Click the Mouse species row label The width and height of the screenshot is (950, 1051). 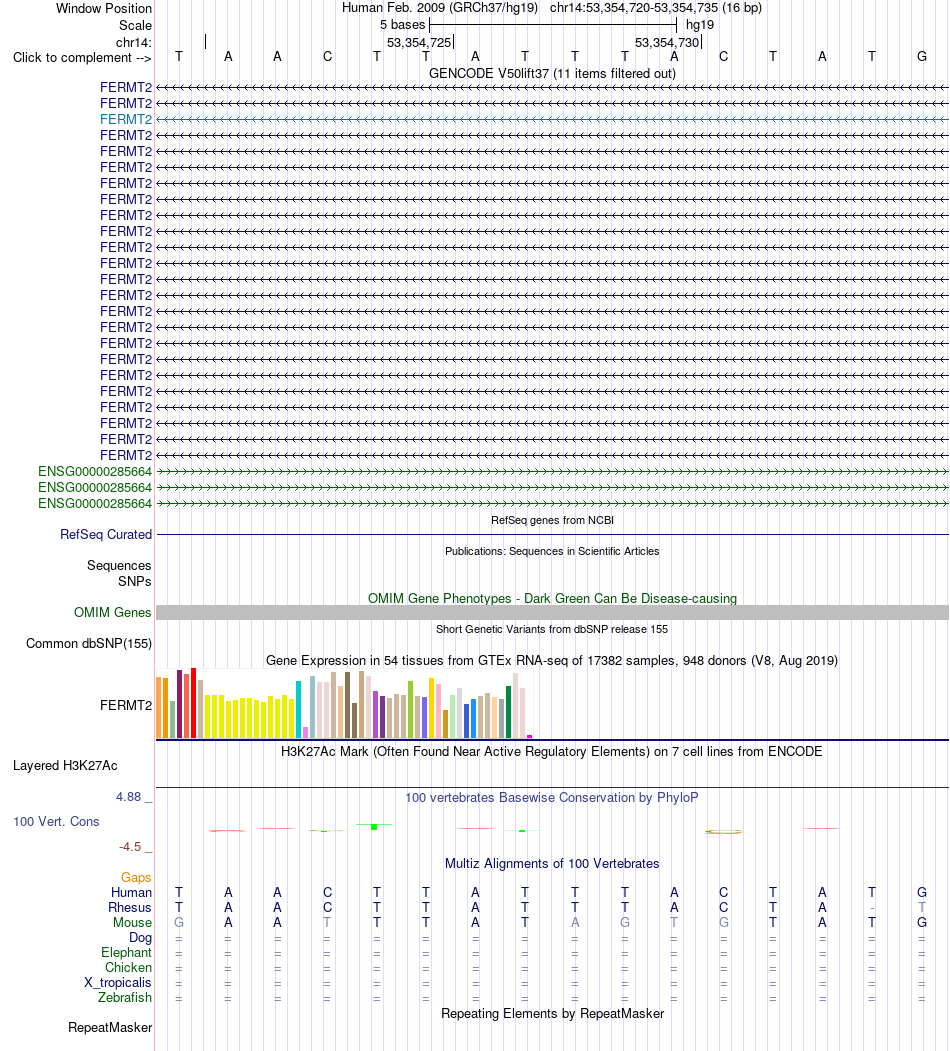(132, 922)
